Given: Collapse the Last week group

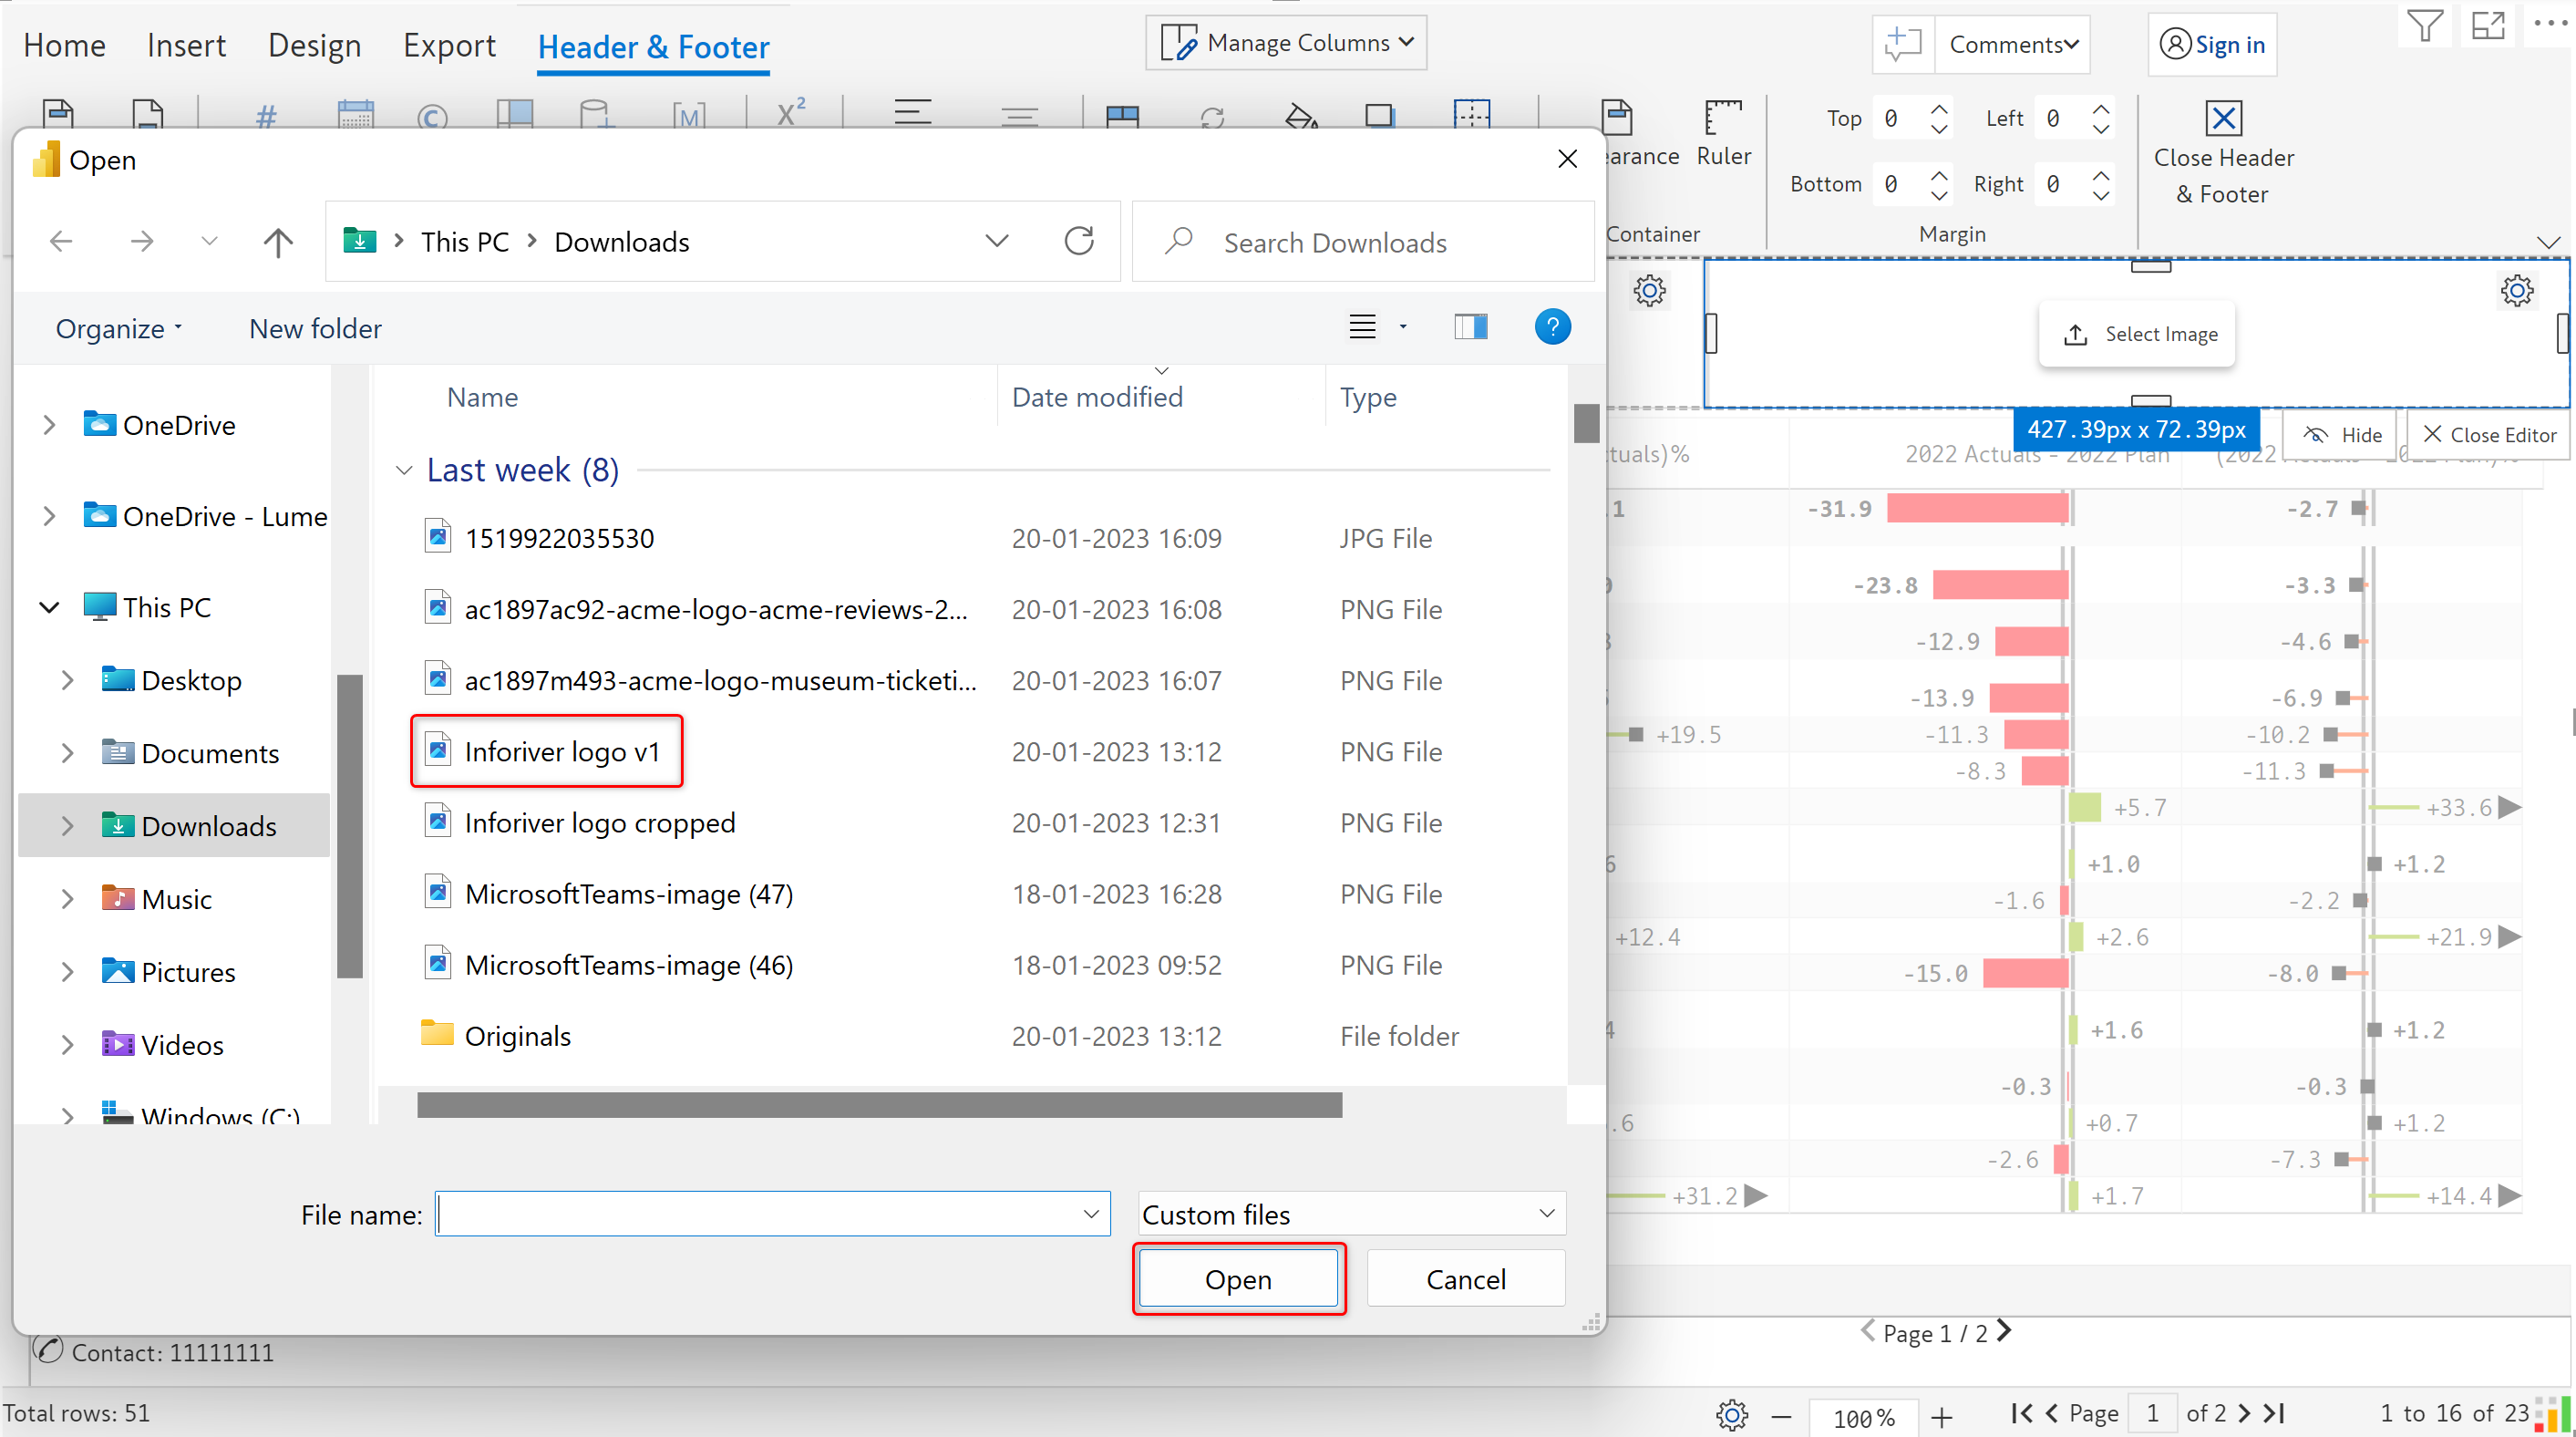Looking at the screenshot, I should click(x=404, y=470).
